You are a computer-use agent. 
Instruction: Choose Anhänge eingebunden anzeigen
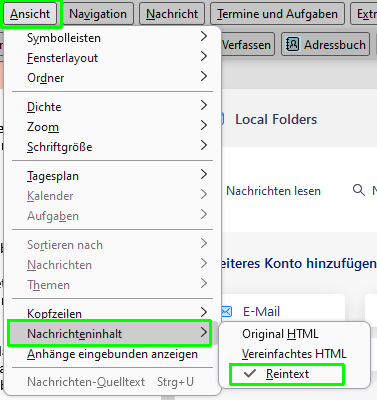coord(112,354)
